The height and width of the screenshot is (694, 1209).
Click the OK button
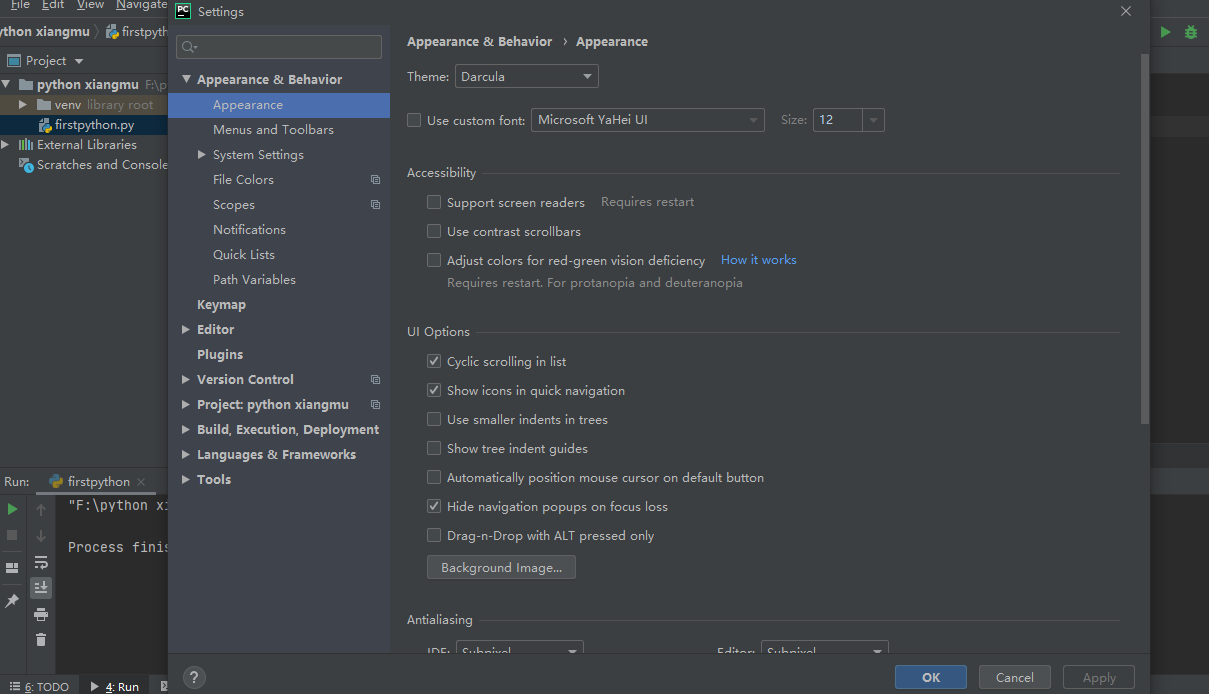click(x=931, y=677)
